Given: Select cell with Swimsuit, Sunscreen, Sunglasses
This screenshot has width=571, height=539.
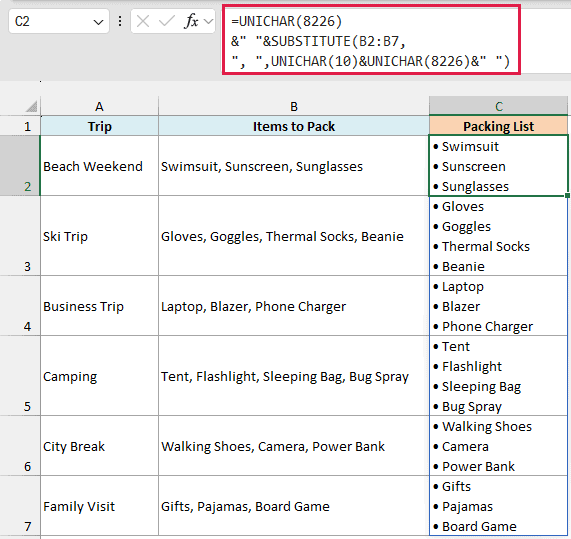Looking at the screenshot, I should coord(294,166).
